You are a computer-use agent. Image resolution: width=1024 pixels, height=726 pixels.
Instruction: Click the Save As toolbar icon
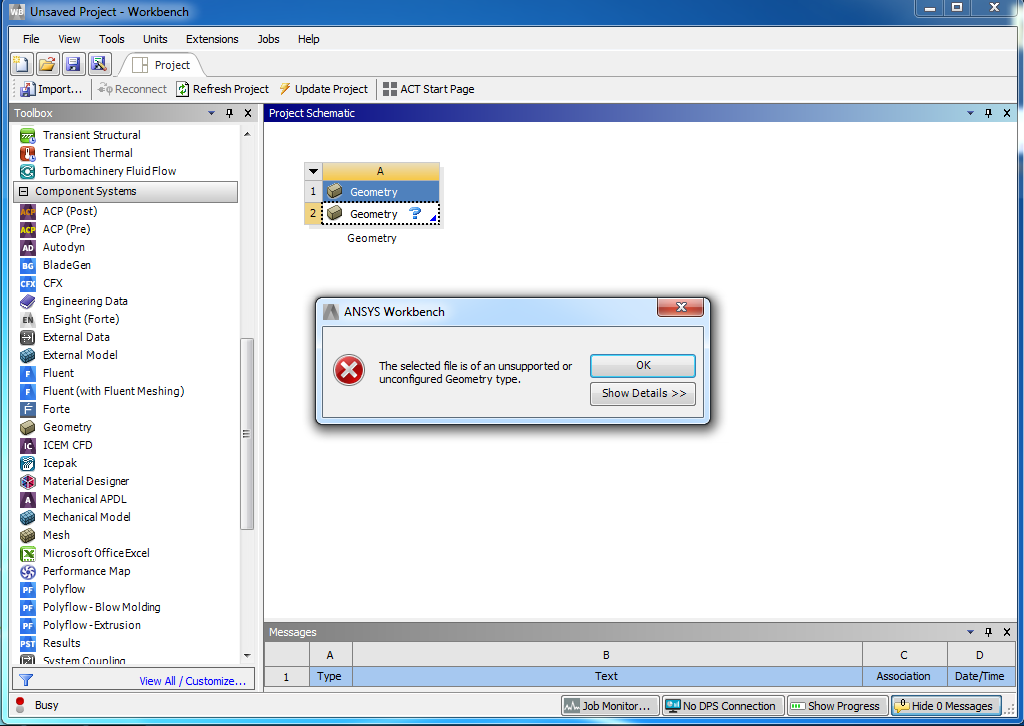click(99, 64)
